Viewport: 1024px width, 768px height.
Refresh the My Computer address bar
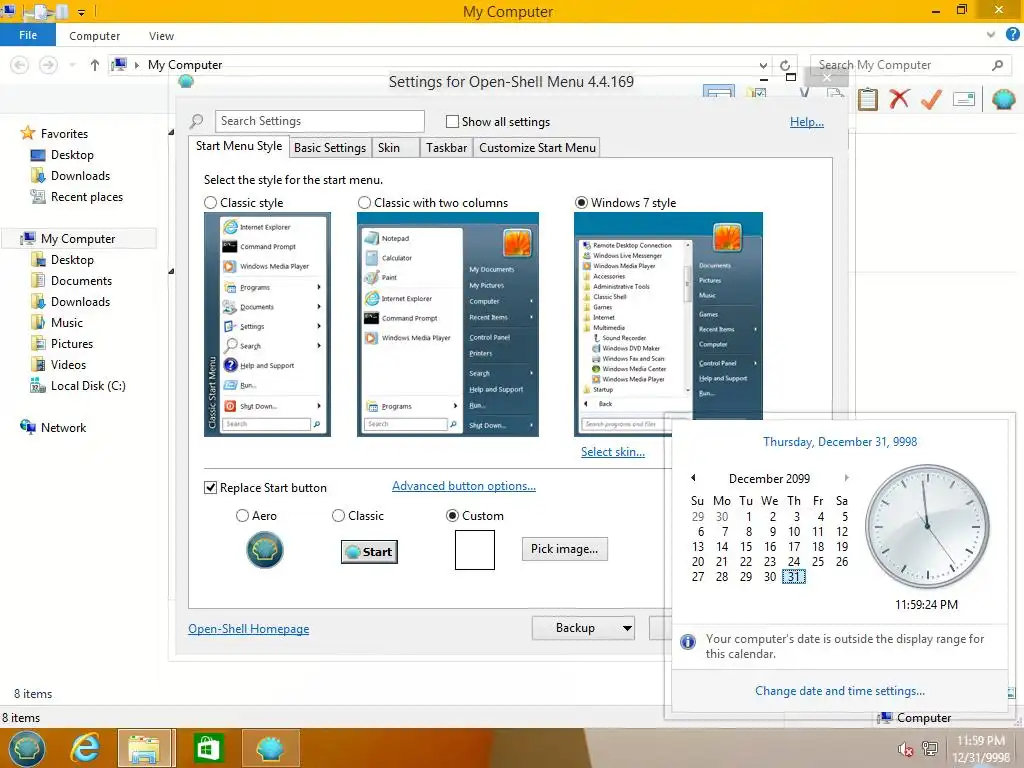tap(785, 65)
